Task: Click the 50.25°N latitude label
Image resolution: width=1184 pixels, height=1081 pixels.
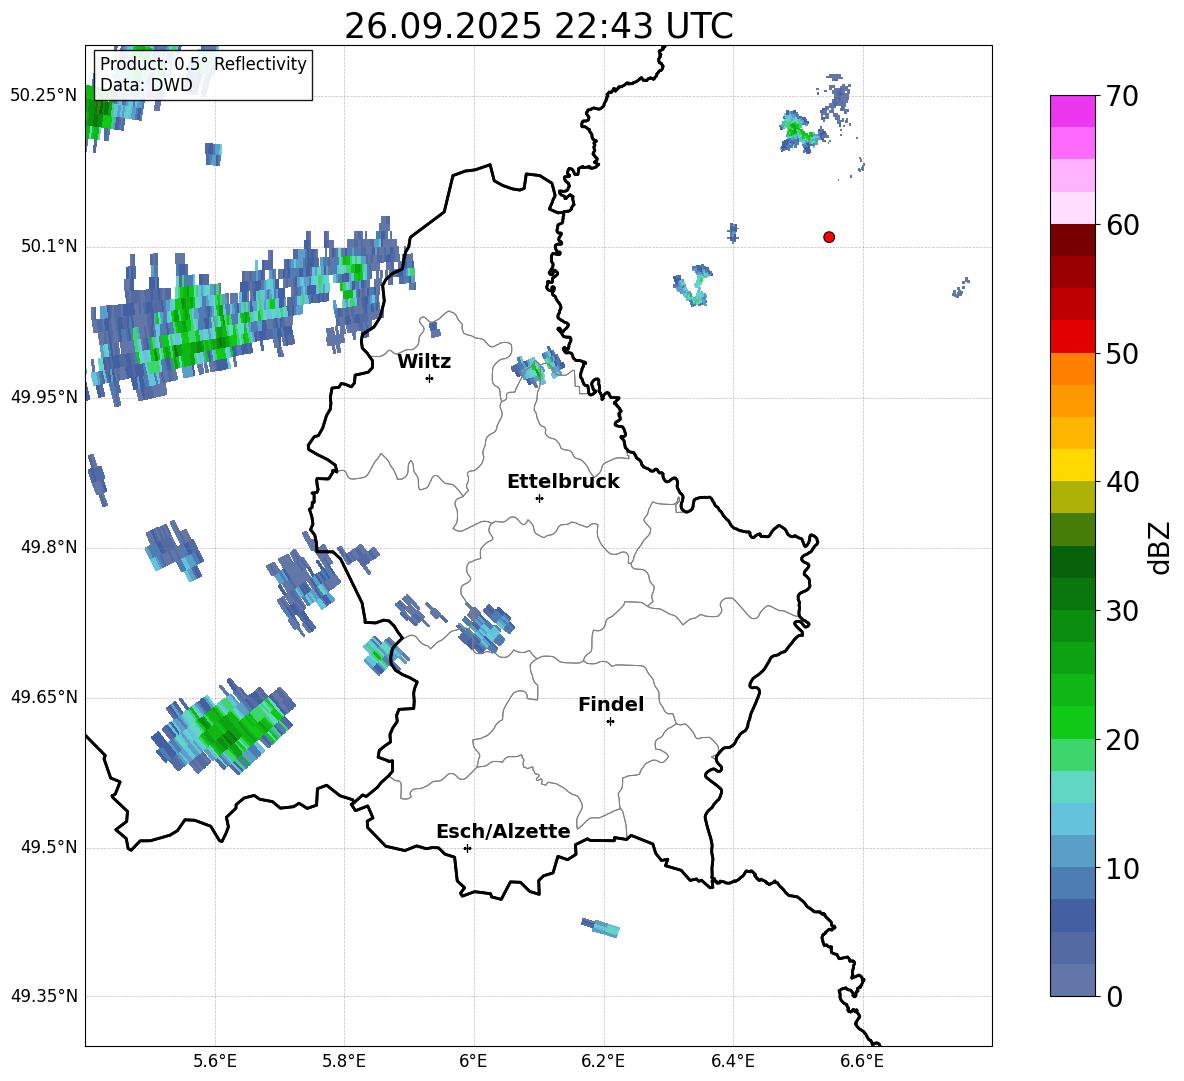Action: pos(44,96)
